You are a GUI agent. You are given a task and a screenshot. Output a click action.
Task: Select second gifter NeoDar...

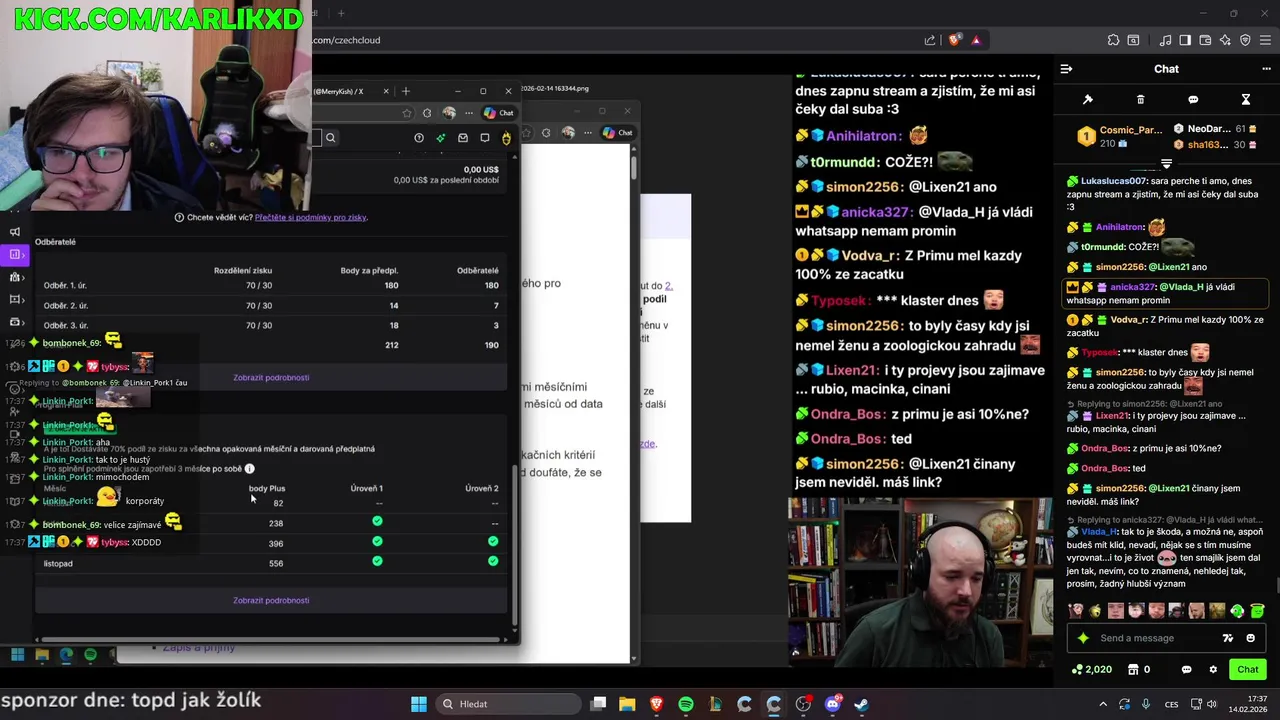[x=1215, y=129]
